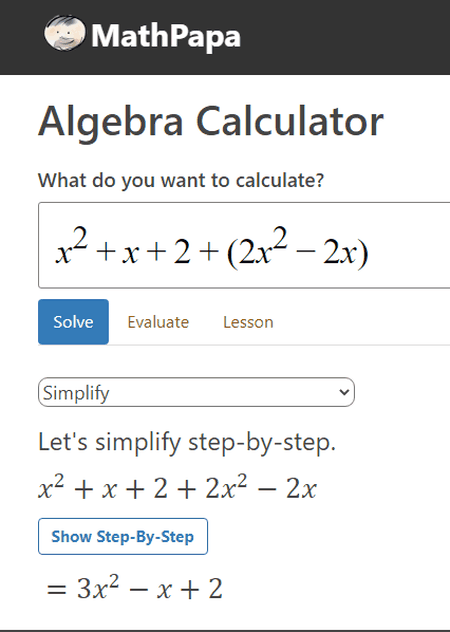This screenshot has height=632, width=450.
Task: Click the Show Step-By-Step button
Action: click(123, 536)
